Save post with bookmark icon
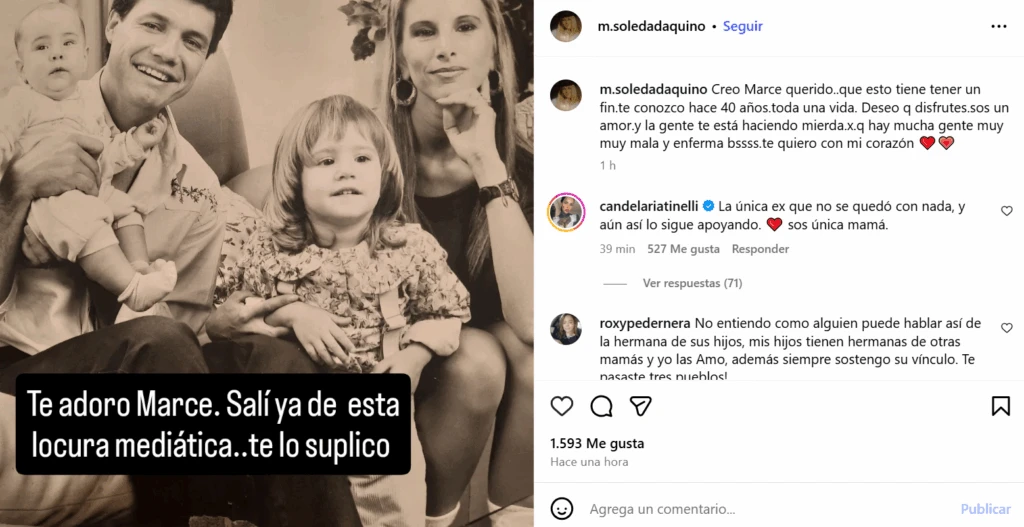 (1000, 406)
